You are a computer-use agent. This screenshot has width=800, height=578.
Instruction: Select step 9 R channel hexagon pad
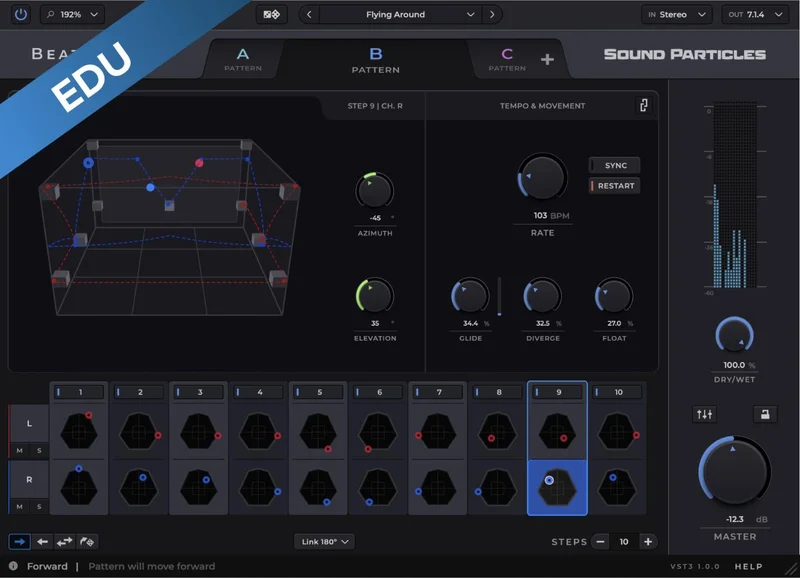tap(557, 488)
